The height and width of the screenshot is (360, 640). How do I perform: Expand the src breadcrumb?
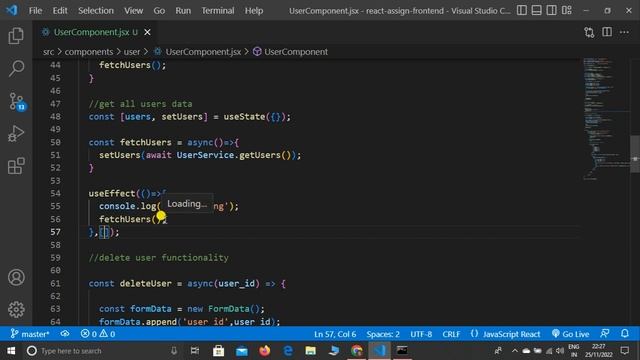coord(49,52)
